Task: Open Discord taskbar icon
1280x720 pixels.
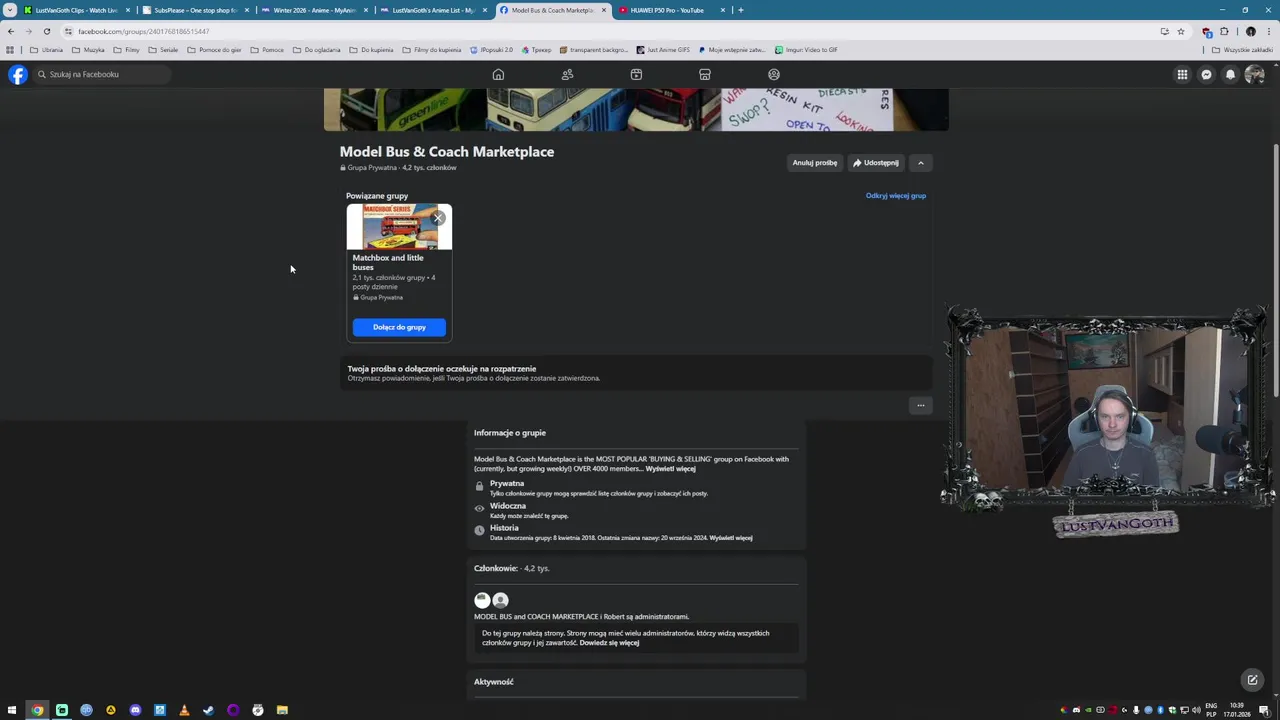Action: [x=135, y=710]
